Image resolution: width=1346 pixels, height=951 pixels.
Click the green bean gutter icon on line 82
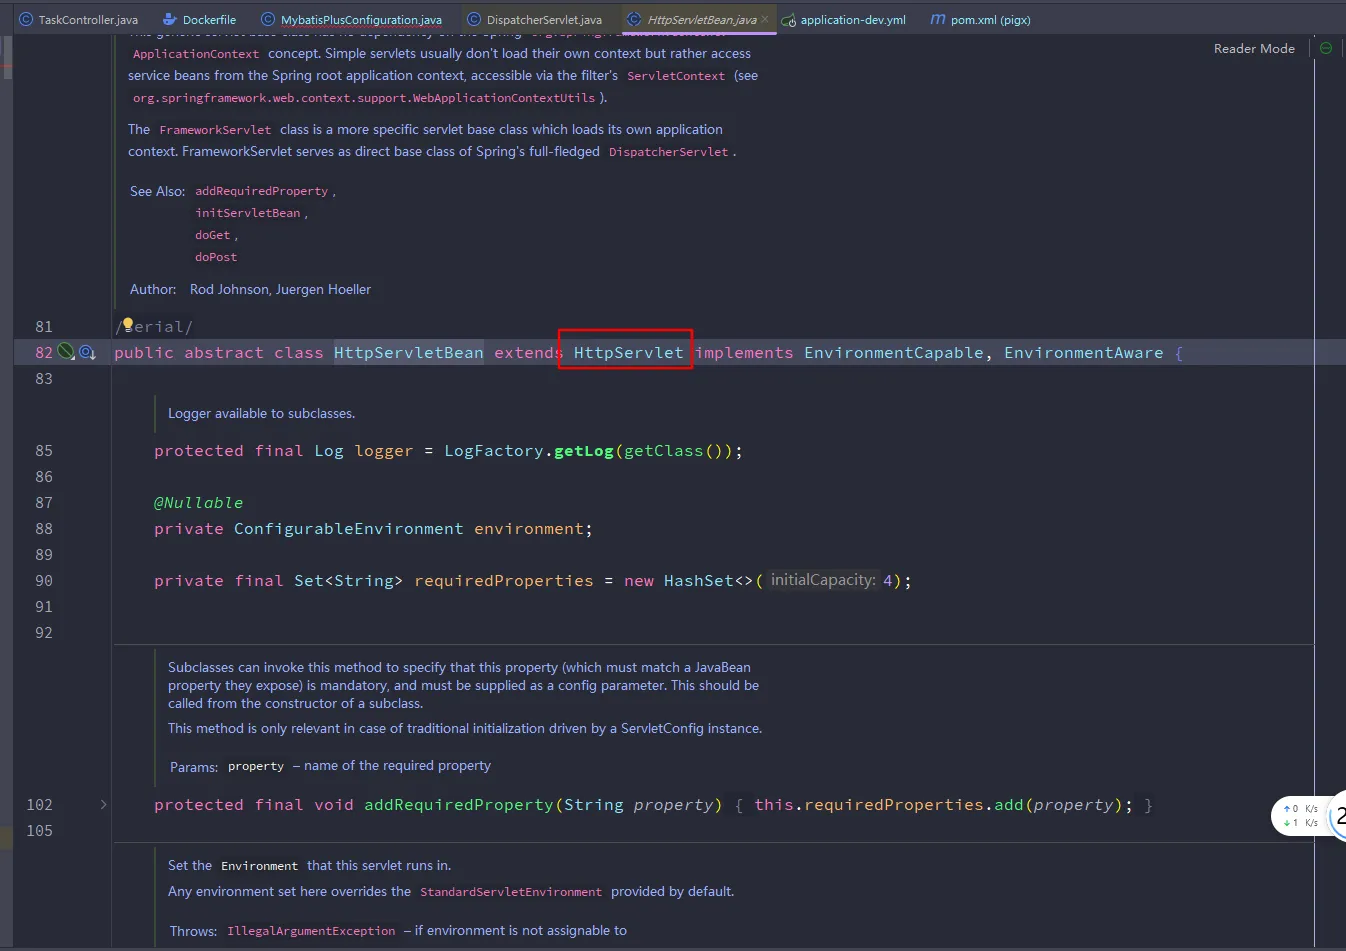pyautogui.click(x=66, y=351)
